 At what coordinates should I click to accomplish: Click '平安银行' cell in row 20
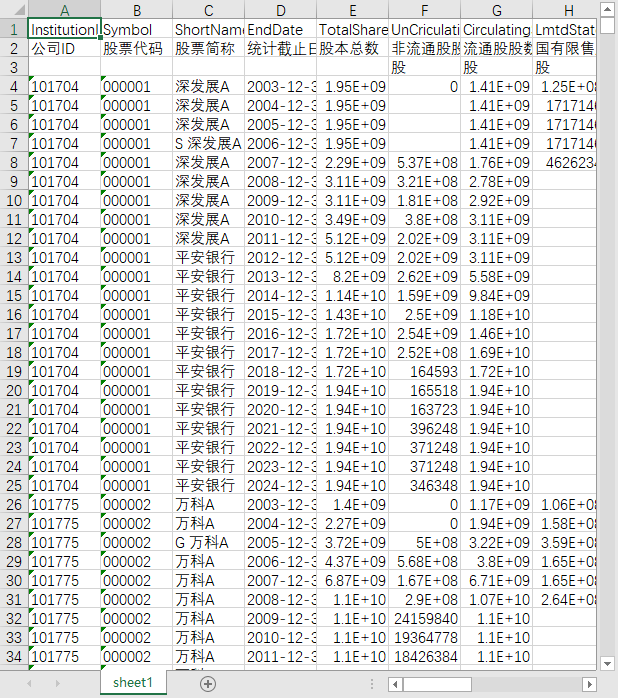(208, 390)
